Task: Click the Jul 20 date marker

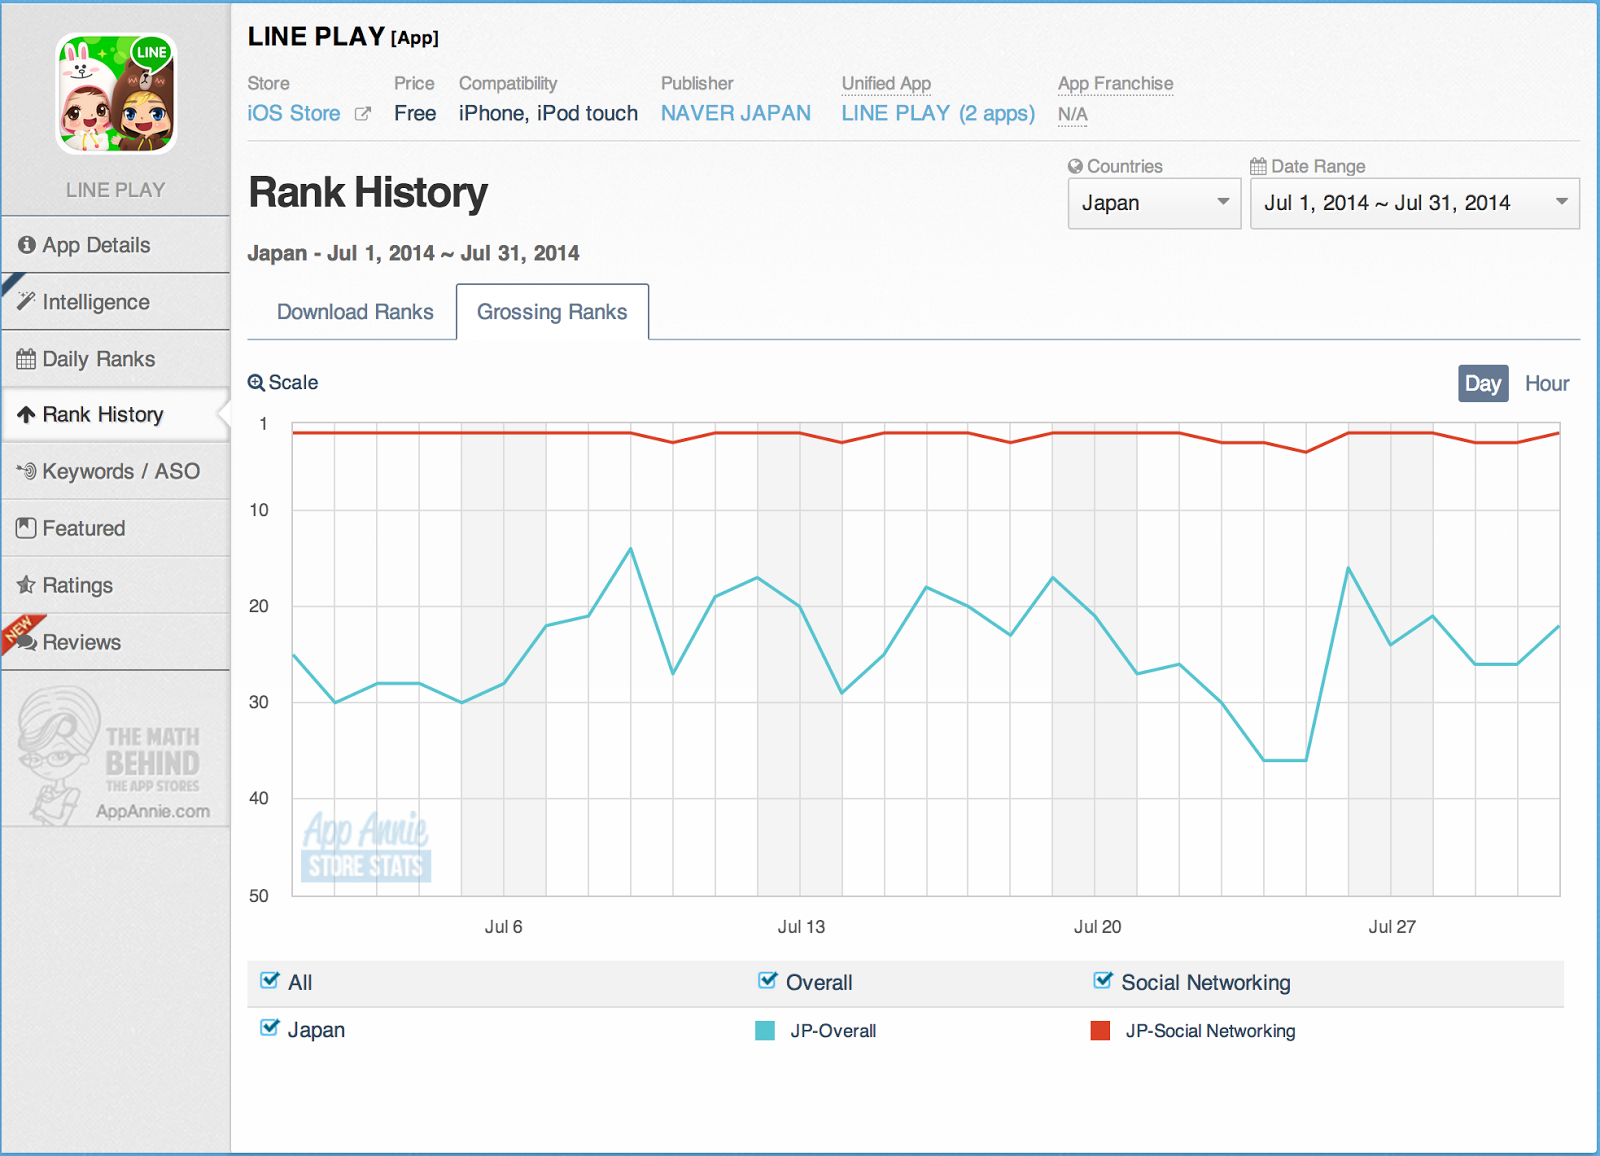Action: pos(1097,927)
